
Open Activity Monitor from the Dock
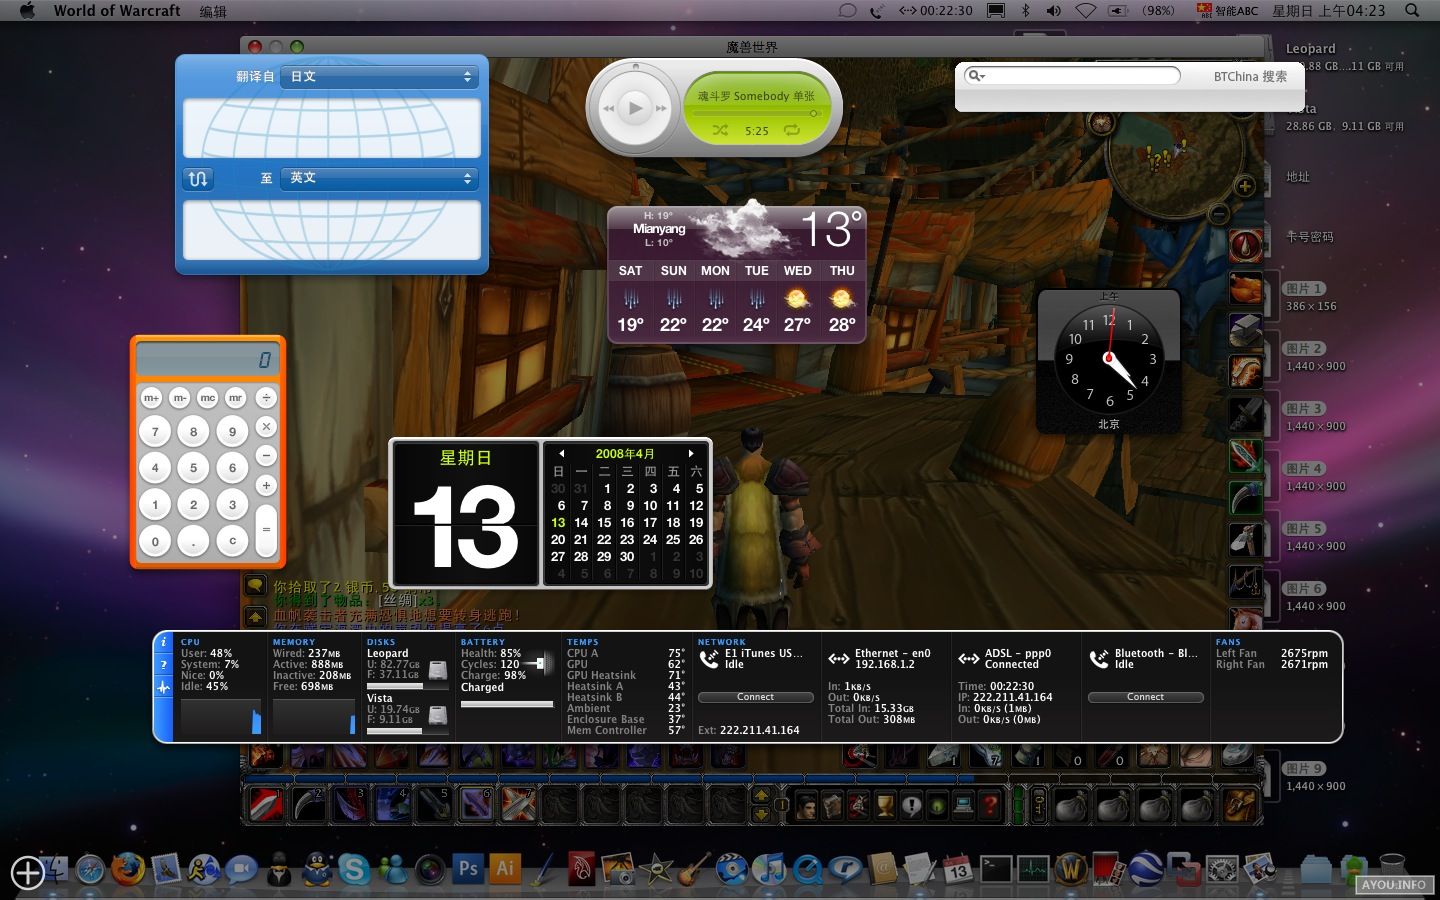pos(1033,869)
